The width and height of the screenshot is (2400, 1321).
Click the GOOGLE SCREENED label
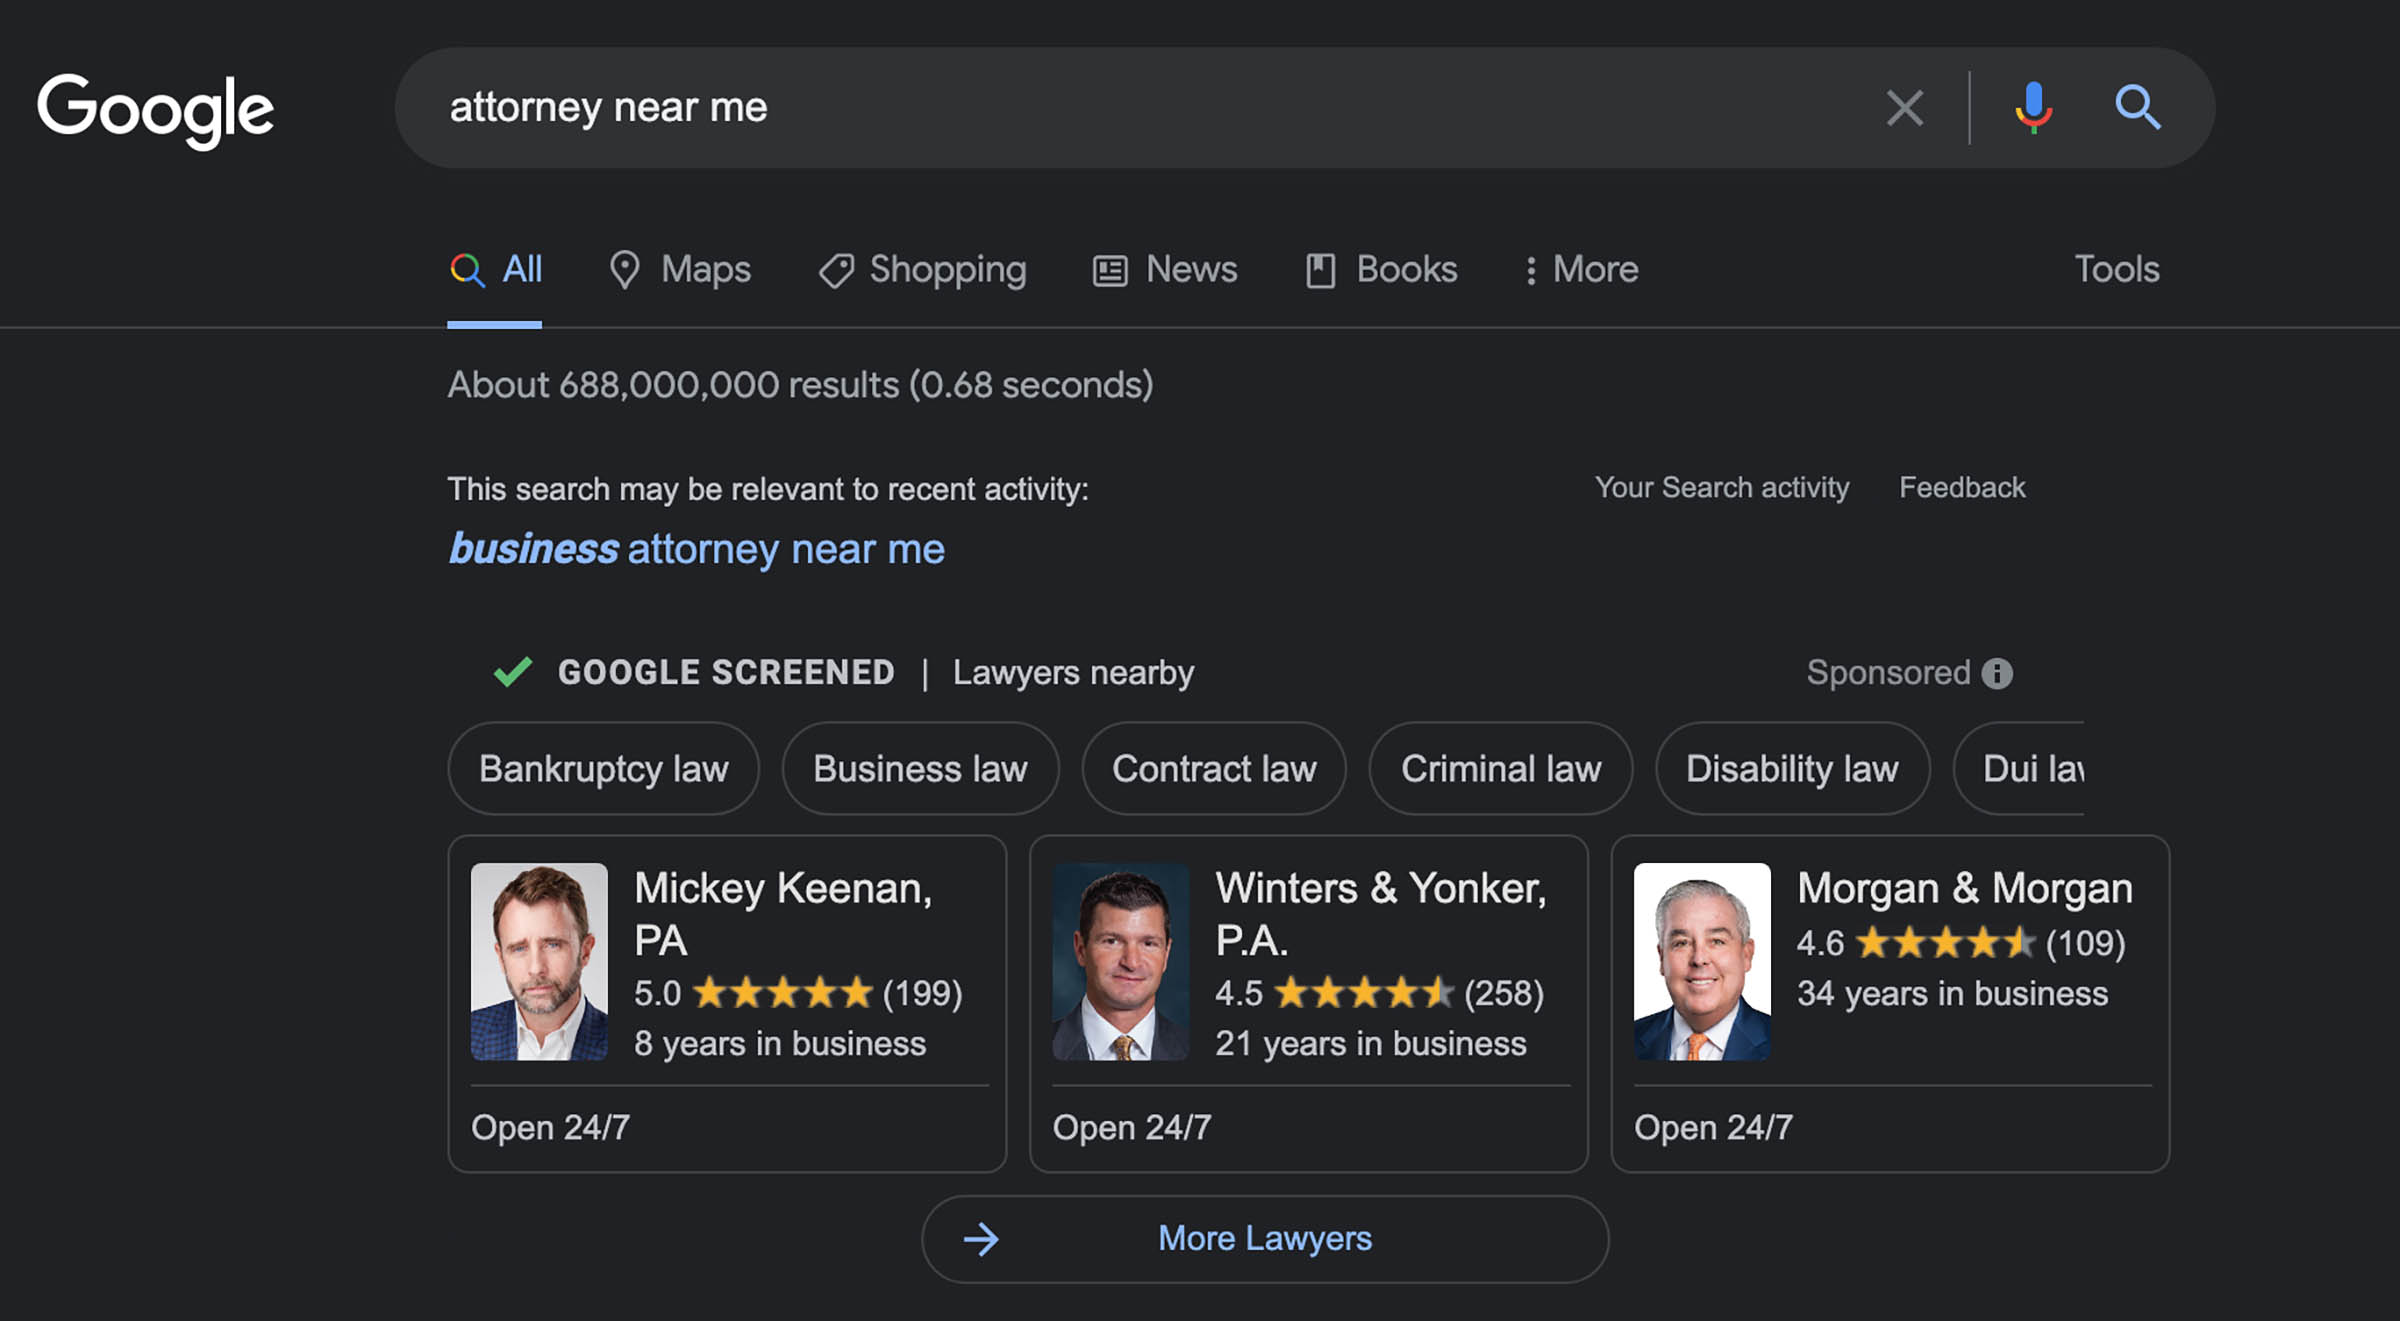(726, 672)
